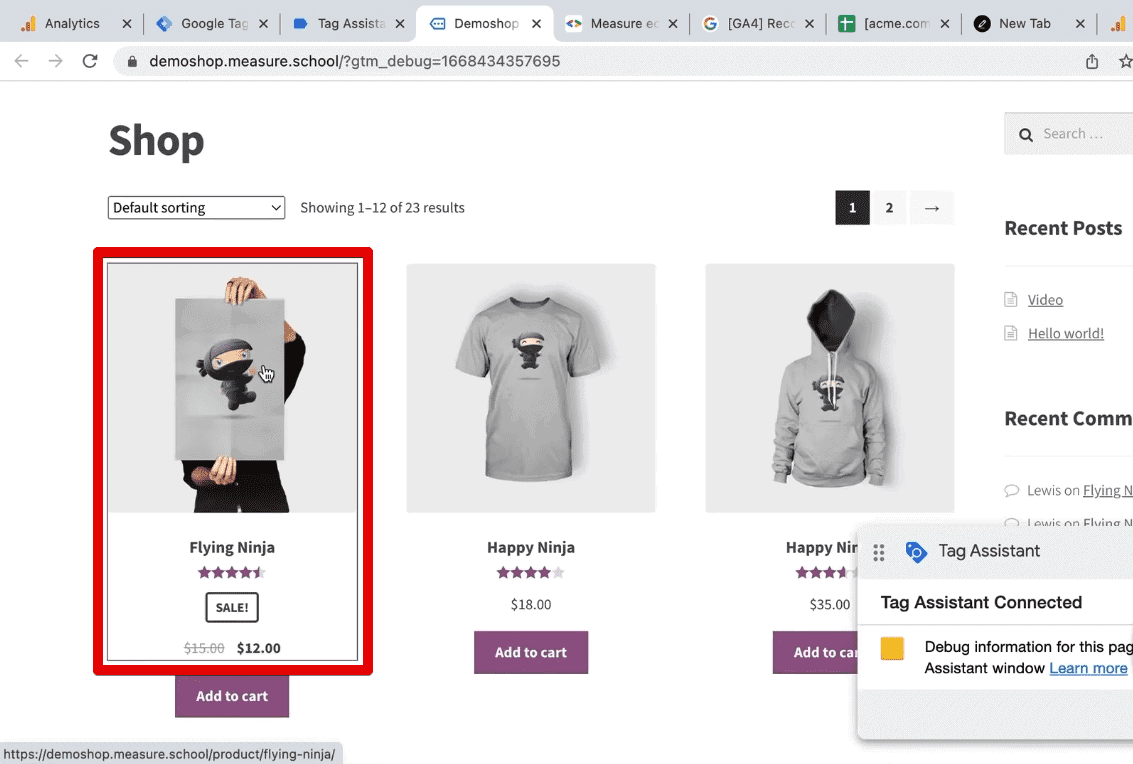Click the drag handle dots on Tag Assistant panel

click(x=878, y=551)
